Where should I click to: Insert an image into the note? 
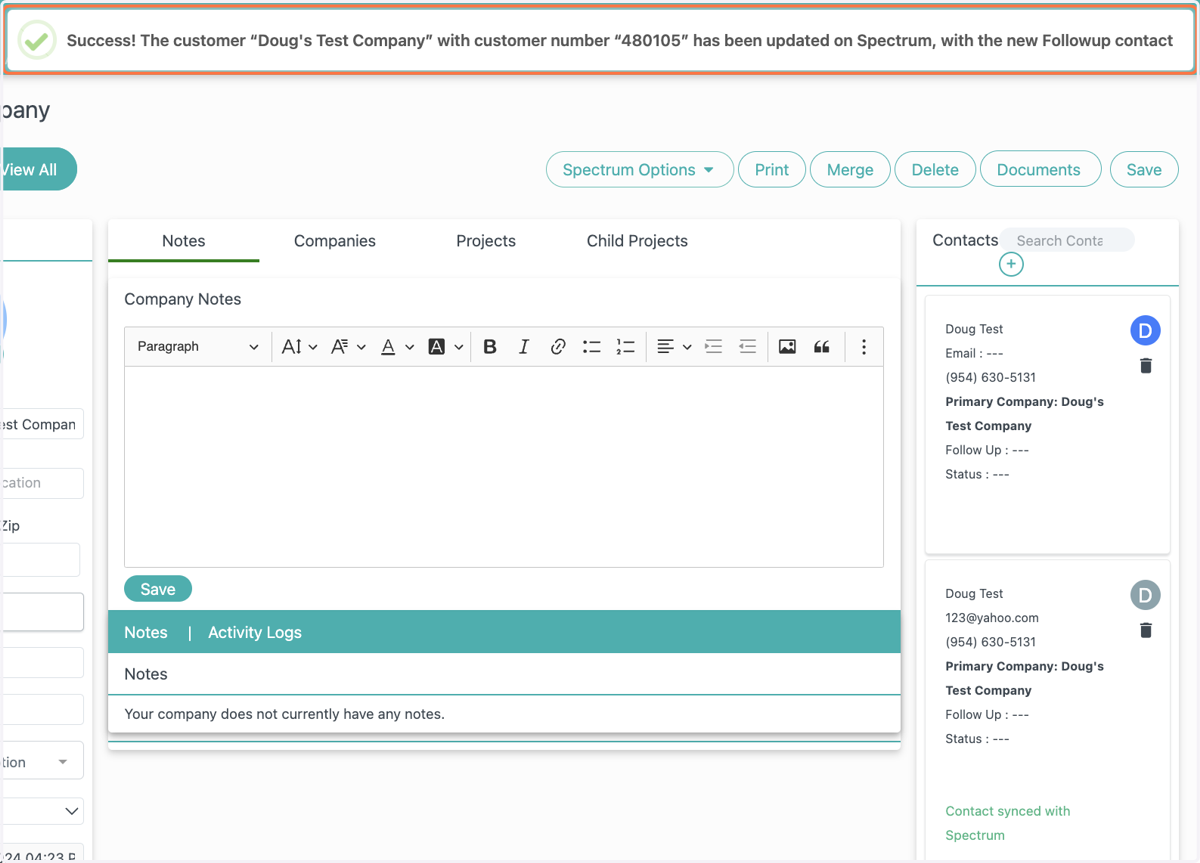[788, 347]
